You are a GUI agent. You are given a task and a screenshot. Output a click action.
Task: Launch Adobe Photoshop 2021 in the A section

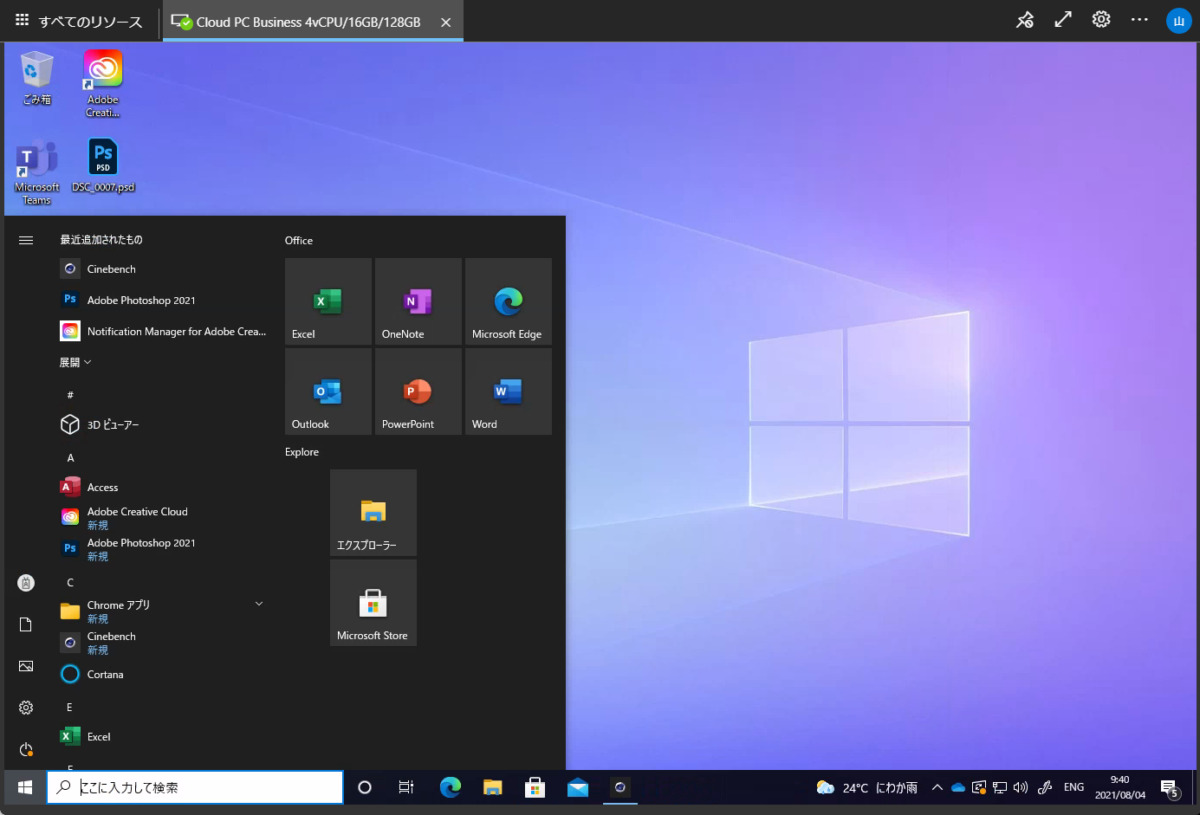163,549
